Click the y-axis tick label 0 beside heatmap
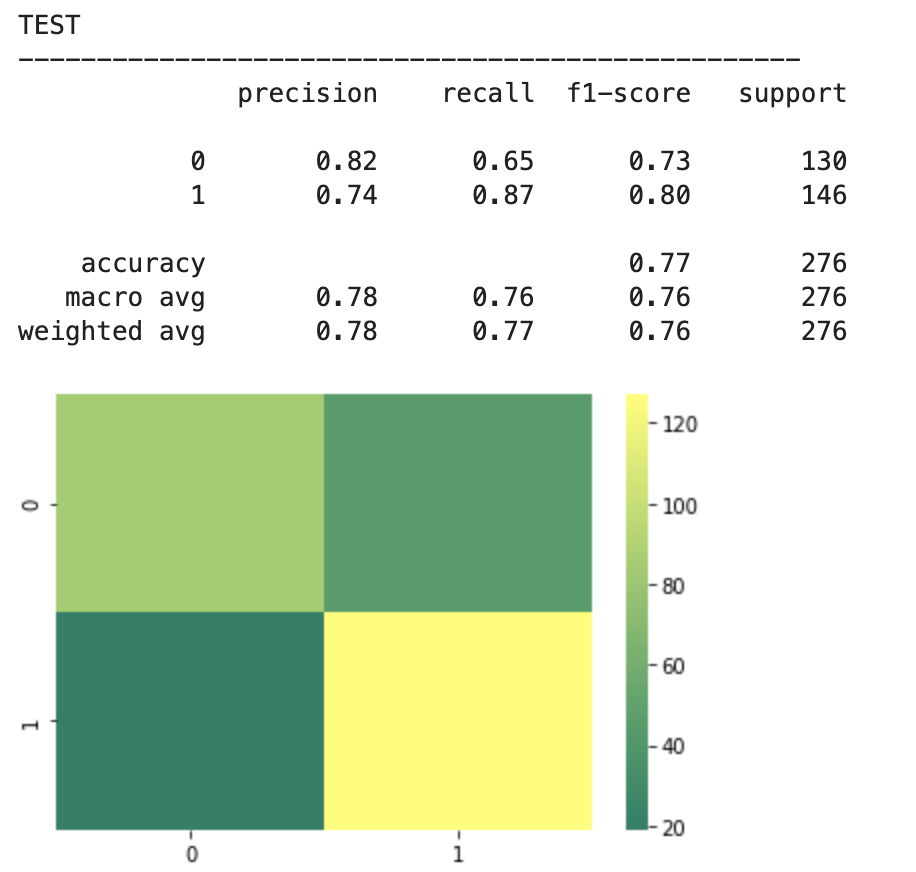 click(x=31, y=506)
